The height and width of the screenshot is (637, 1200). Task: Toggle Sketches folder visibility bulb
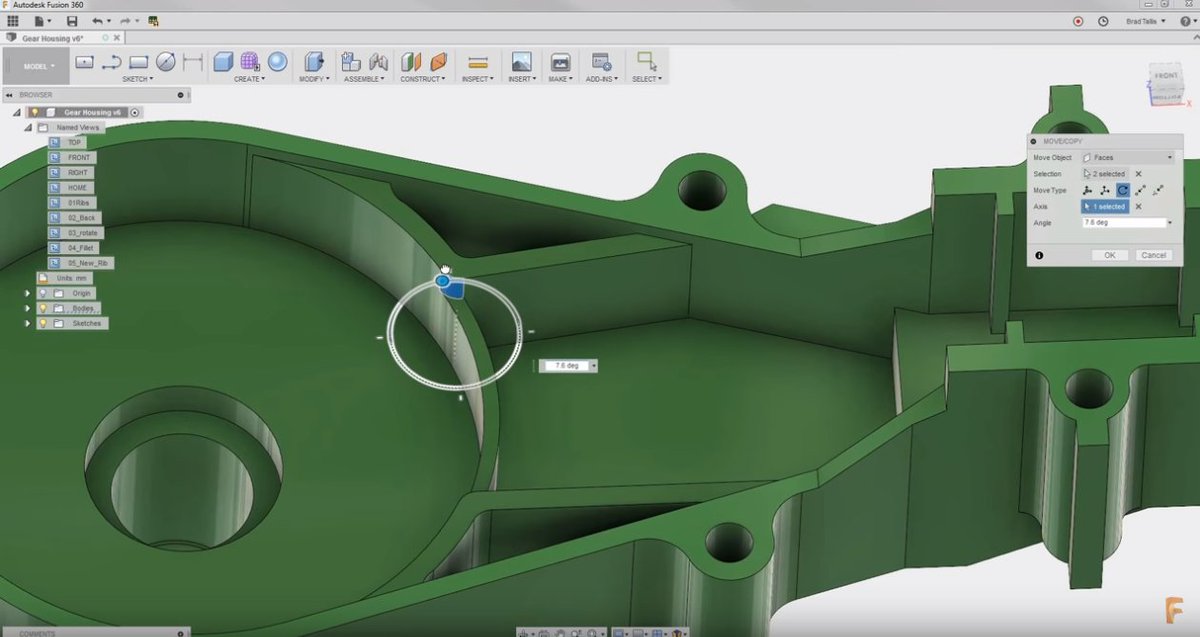click(43, 323)
